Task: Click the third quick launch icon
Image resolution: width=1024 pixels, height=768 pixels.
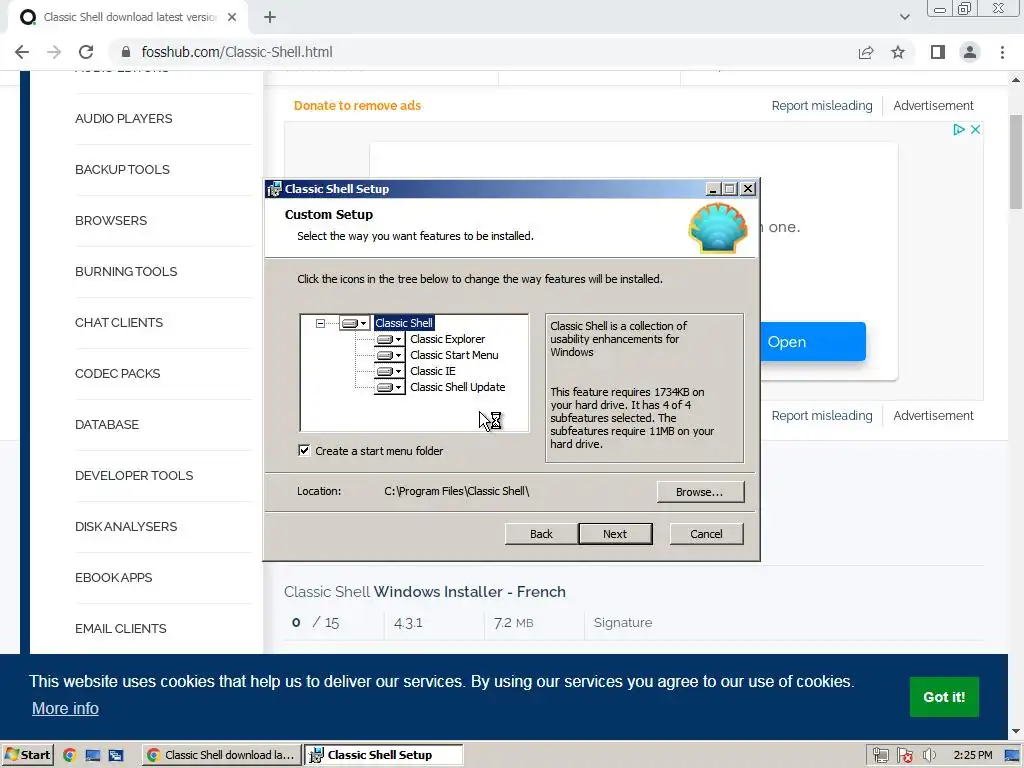Action: pyautogui.click(x=116, y=755)
